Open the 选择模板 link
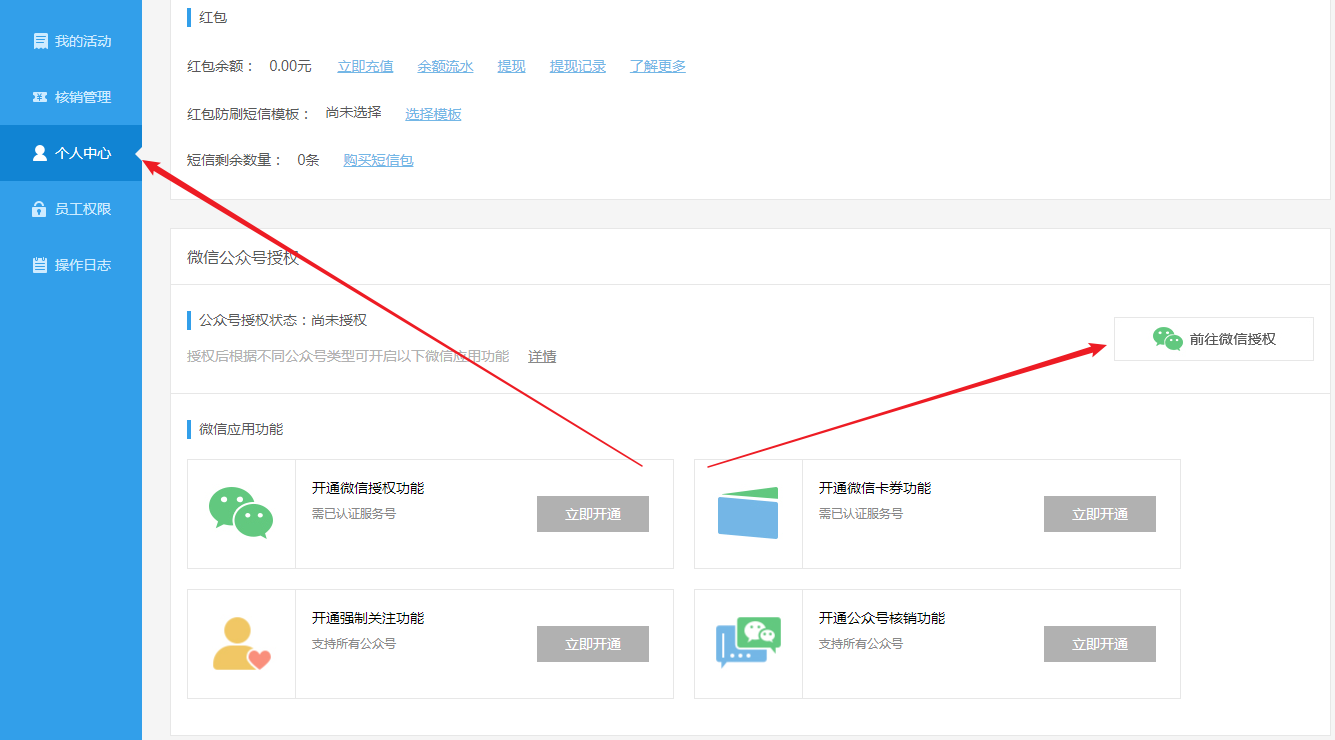The image size is (1335, 740). 433,114
